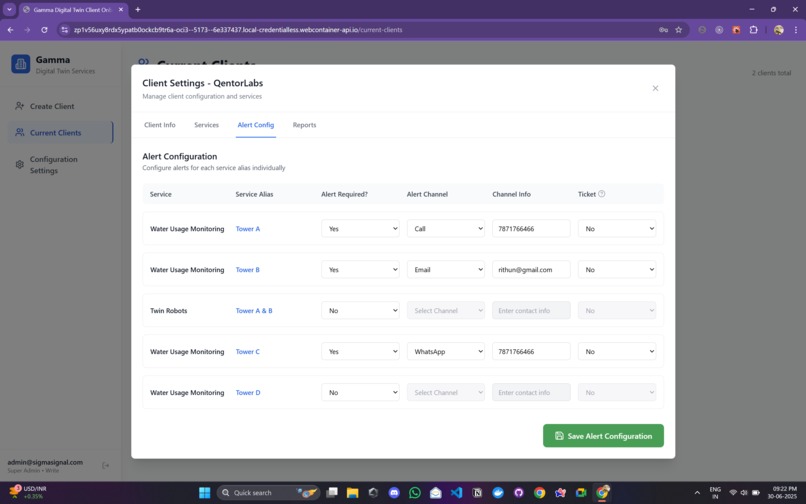Click the Twin Robots service name
Viewport: 806px width, 504px height.
[169, 311]
